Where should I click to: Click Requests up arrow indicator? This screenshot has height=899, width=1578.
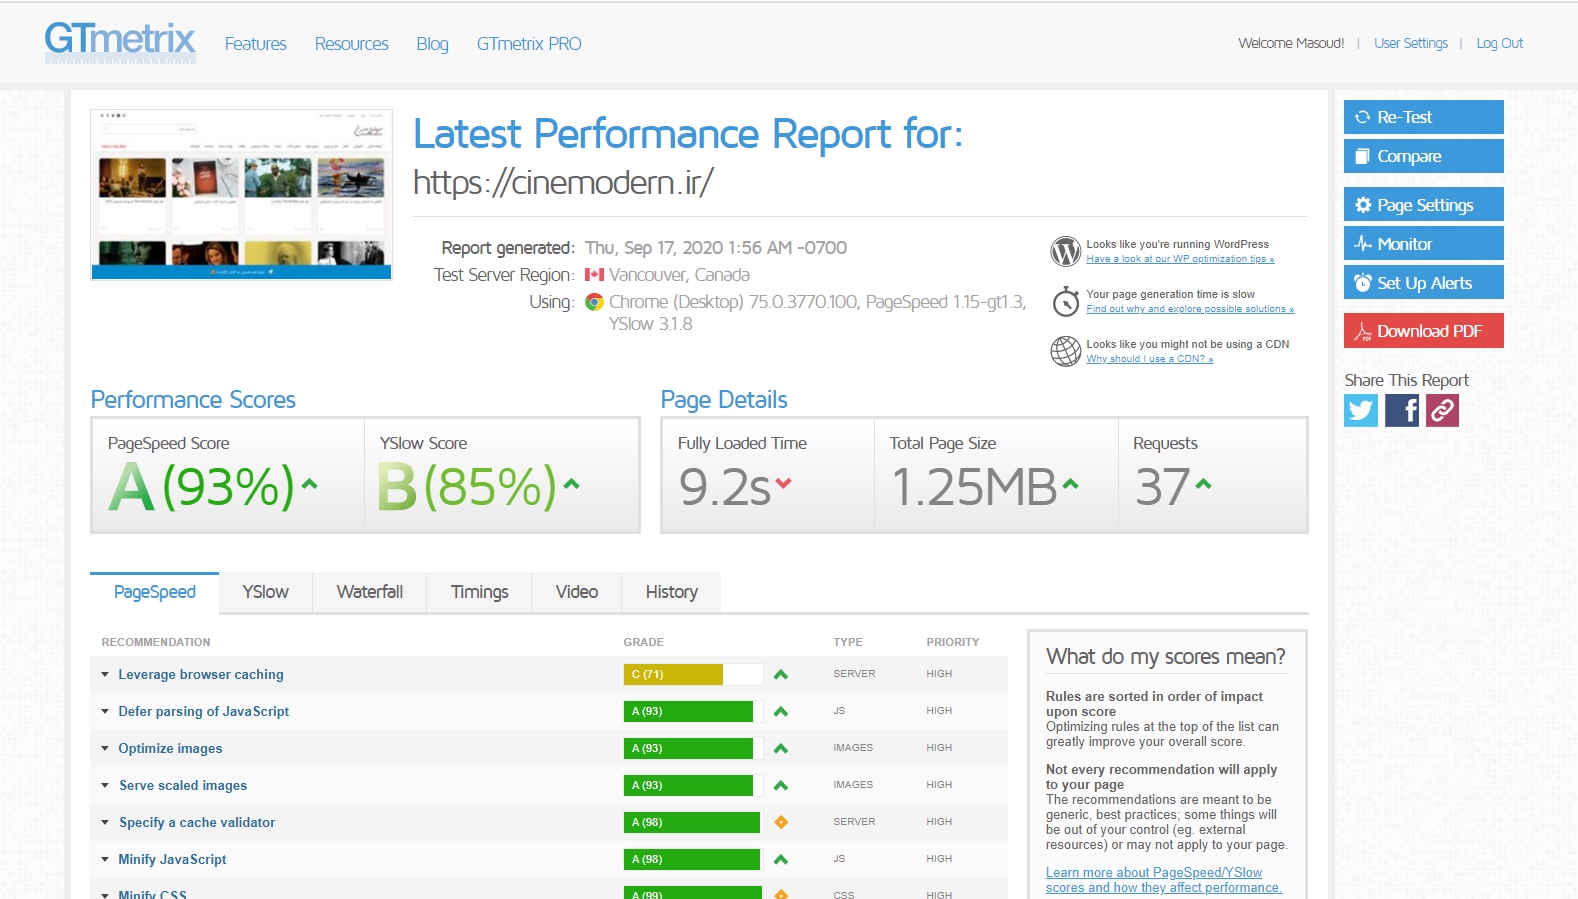1204,484
